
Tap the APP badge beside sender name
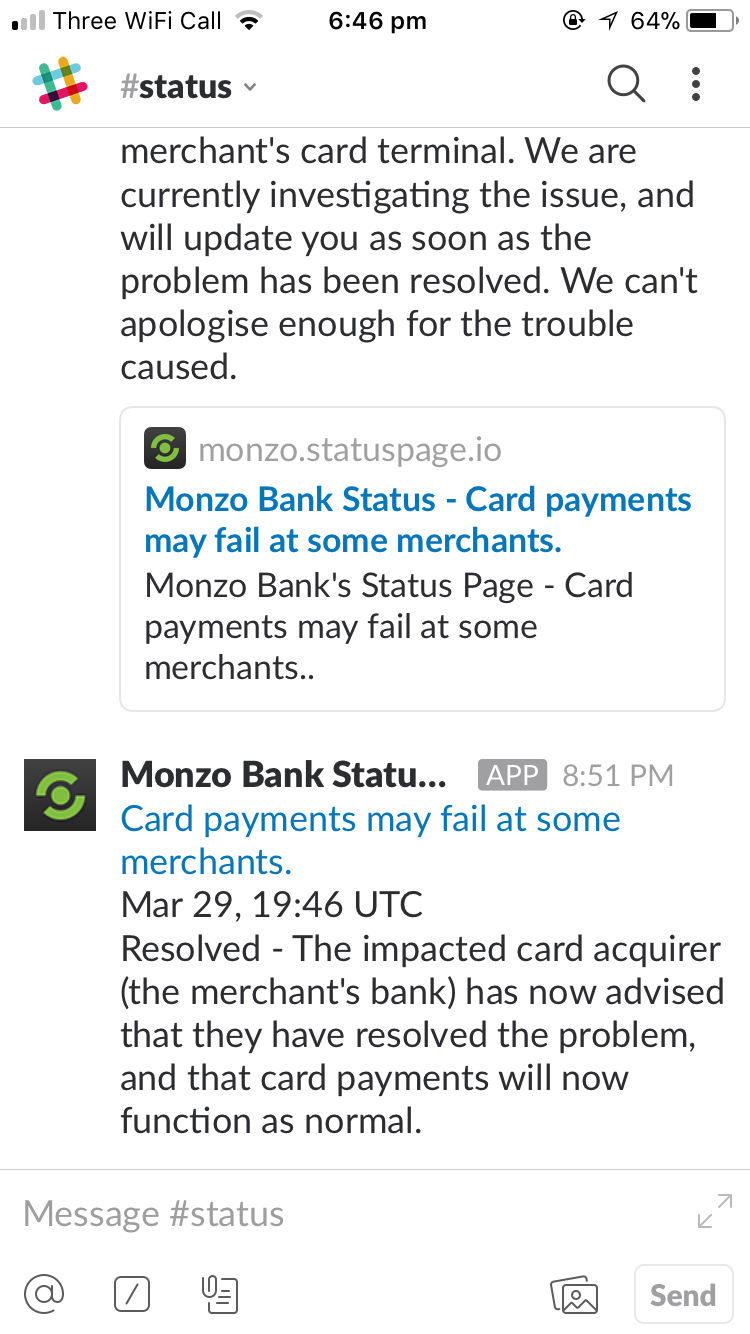[512, 775]
